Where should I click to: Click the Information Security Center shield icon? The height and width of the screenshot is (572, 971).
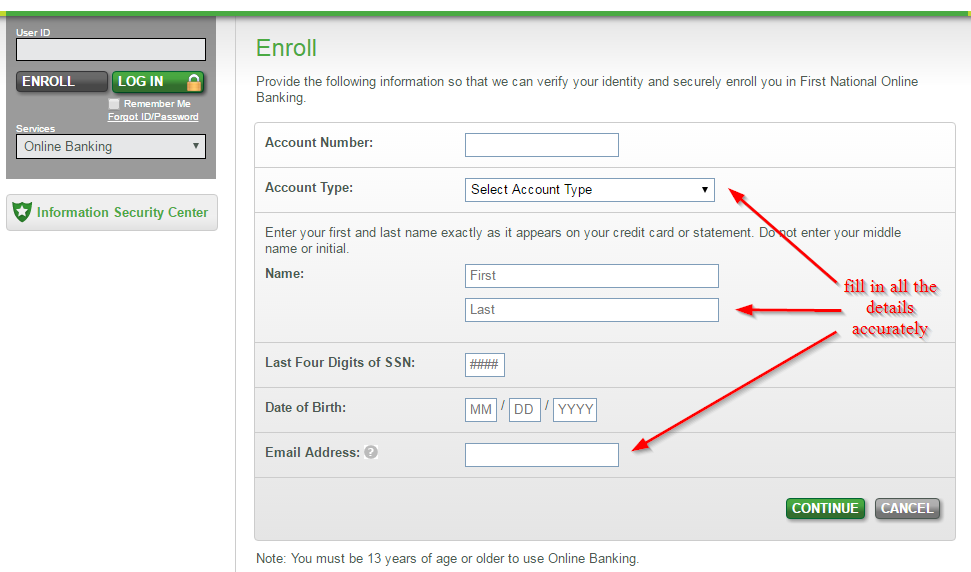coord(22,212)
